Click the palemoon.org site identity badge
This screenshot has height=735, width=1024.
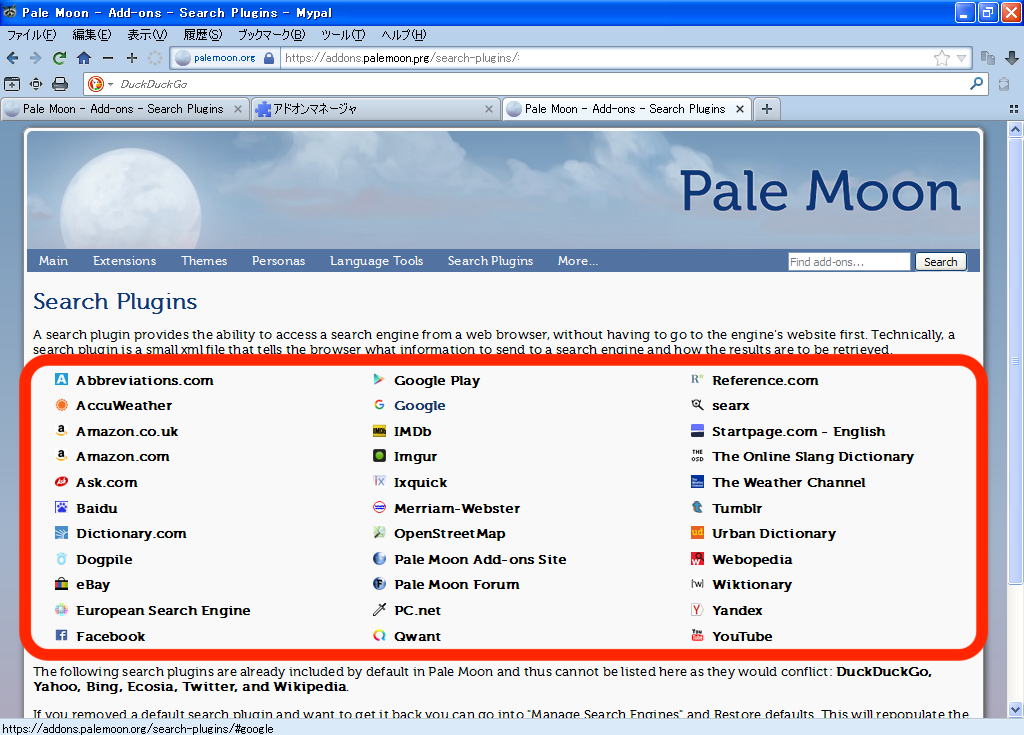pos(225,58)
